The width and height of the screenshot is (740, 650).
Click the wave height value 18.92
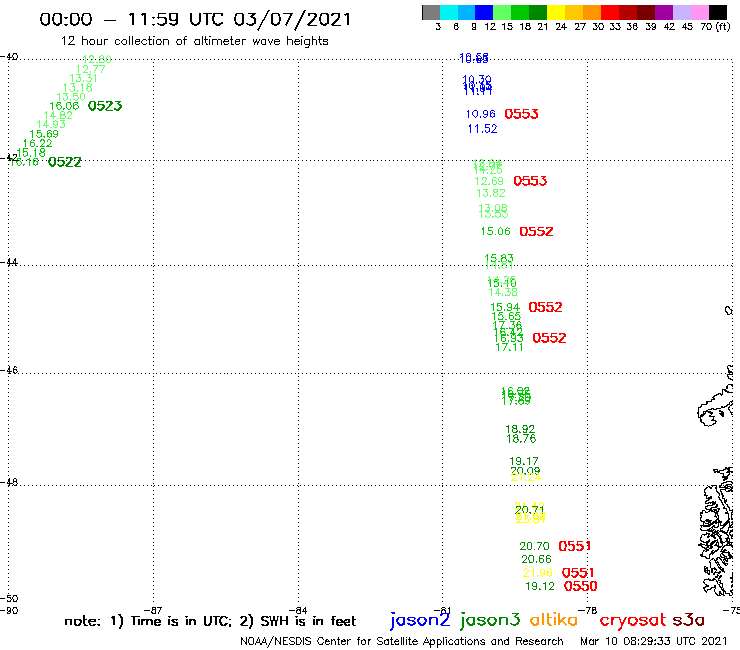520,429
